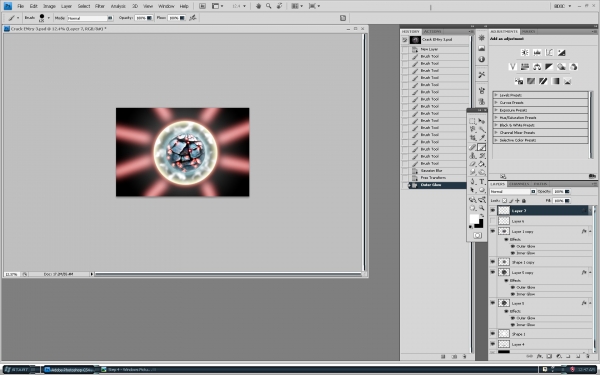Viewport: 600px width, 375px height.
Task: Hide the Layer 5 copy layer
Action: click(x=492, y=272)
